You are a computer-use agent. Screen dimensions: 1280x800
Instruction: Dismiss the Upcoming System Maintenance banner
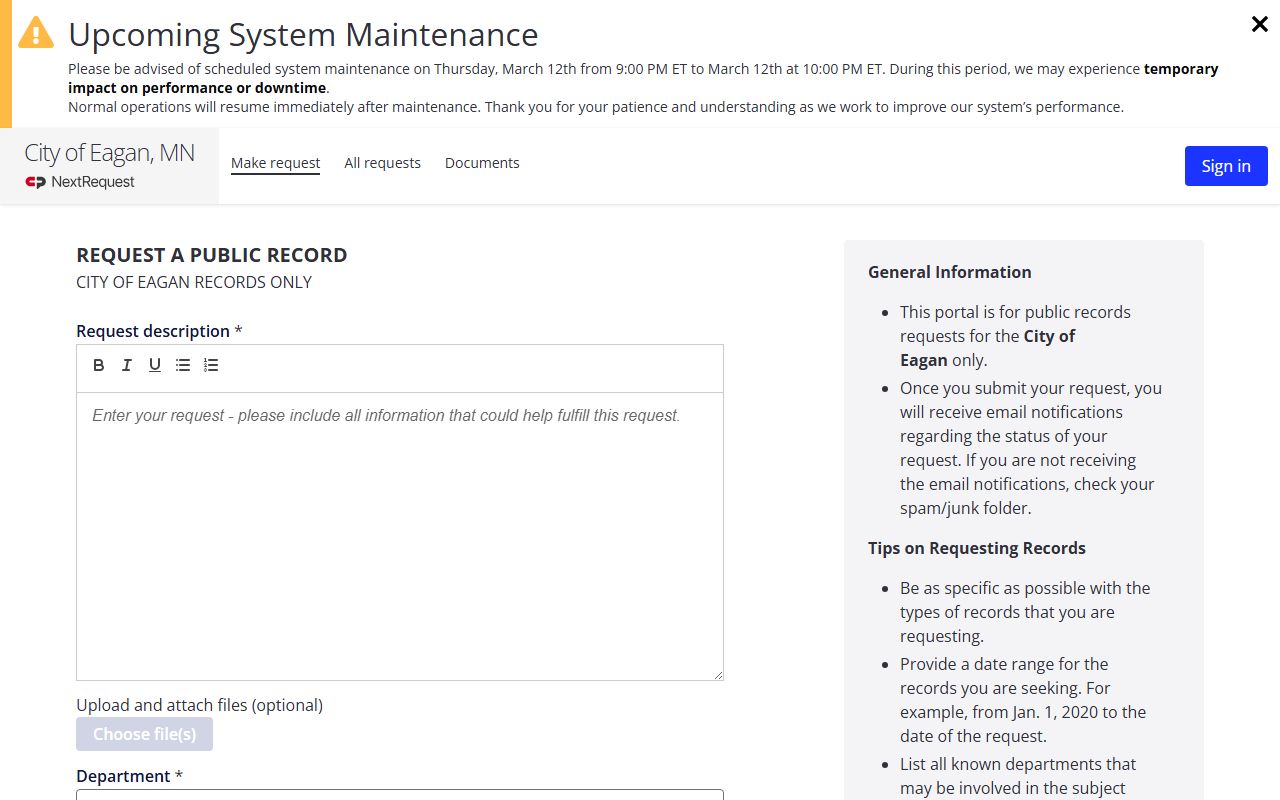[x=1259, y=24]
